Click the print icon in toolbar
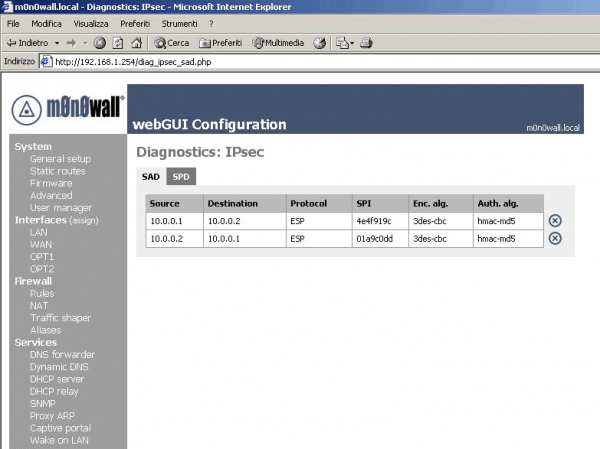The image size is (600, 449). 366,43
